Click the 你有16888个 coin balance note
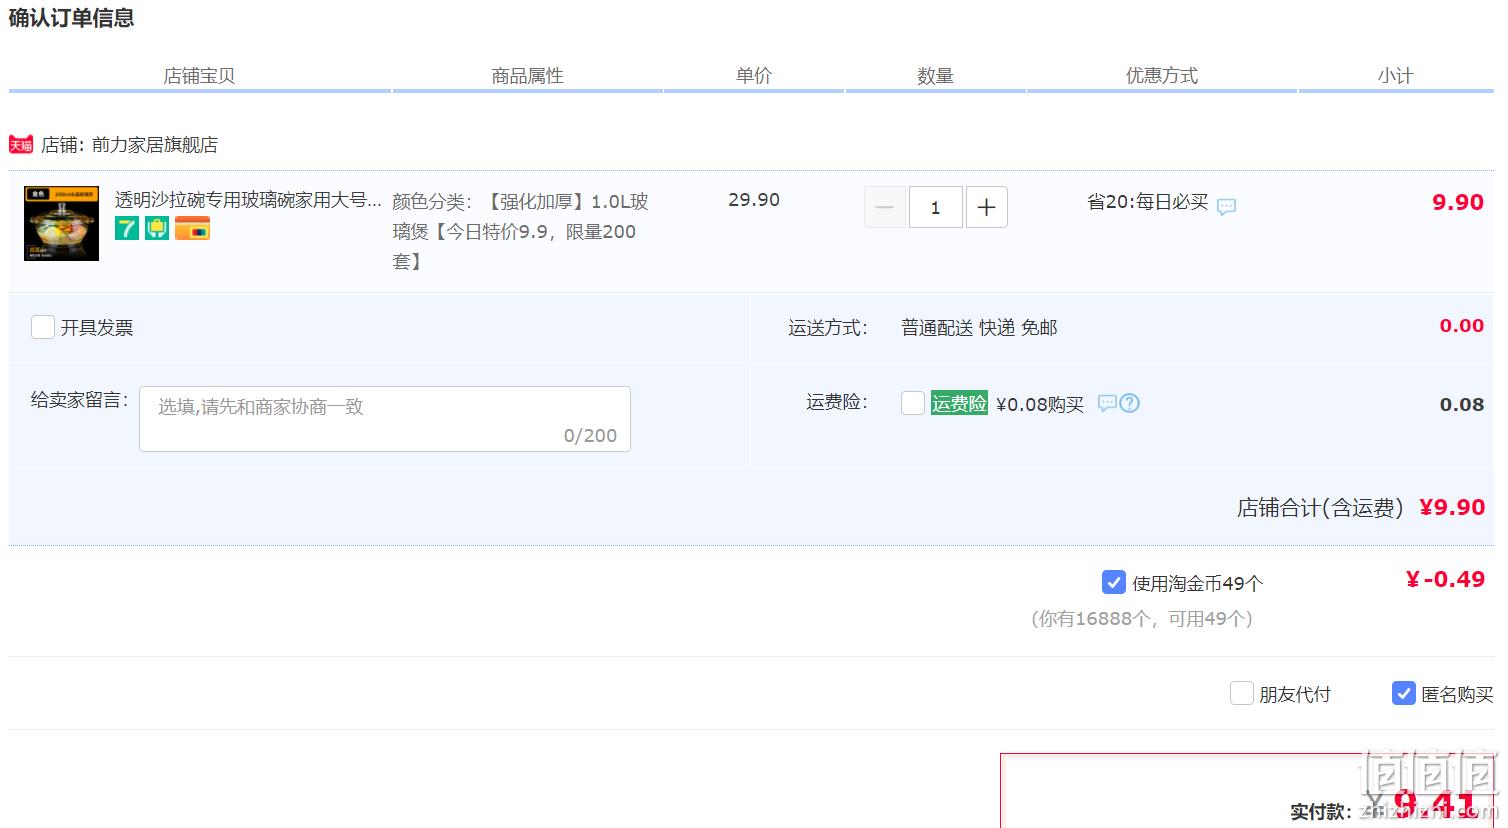 pyautogui.click(x=1142, y=619)
